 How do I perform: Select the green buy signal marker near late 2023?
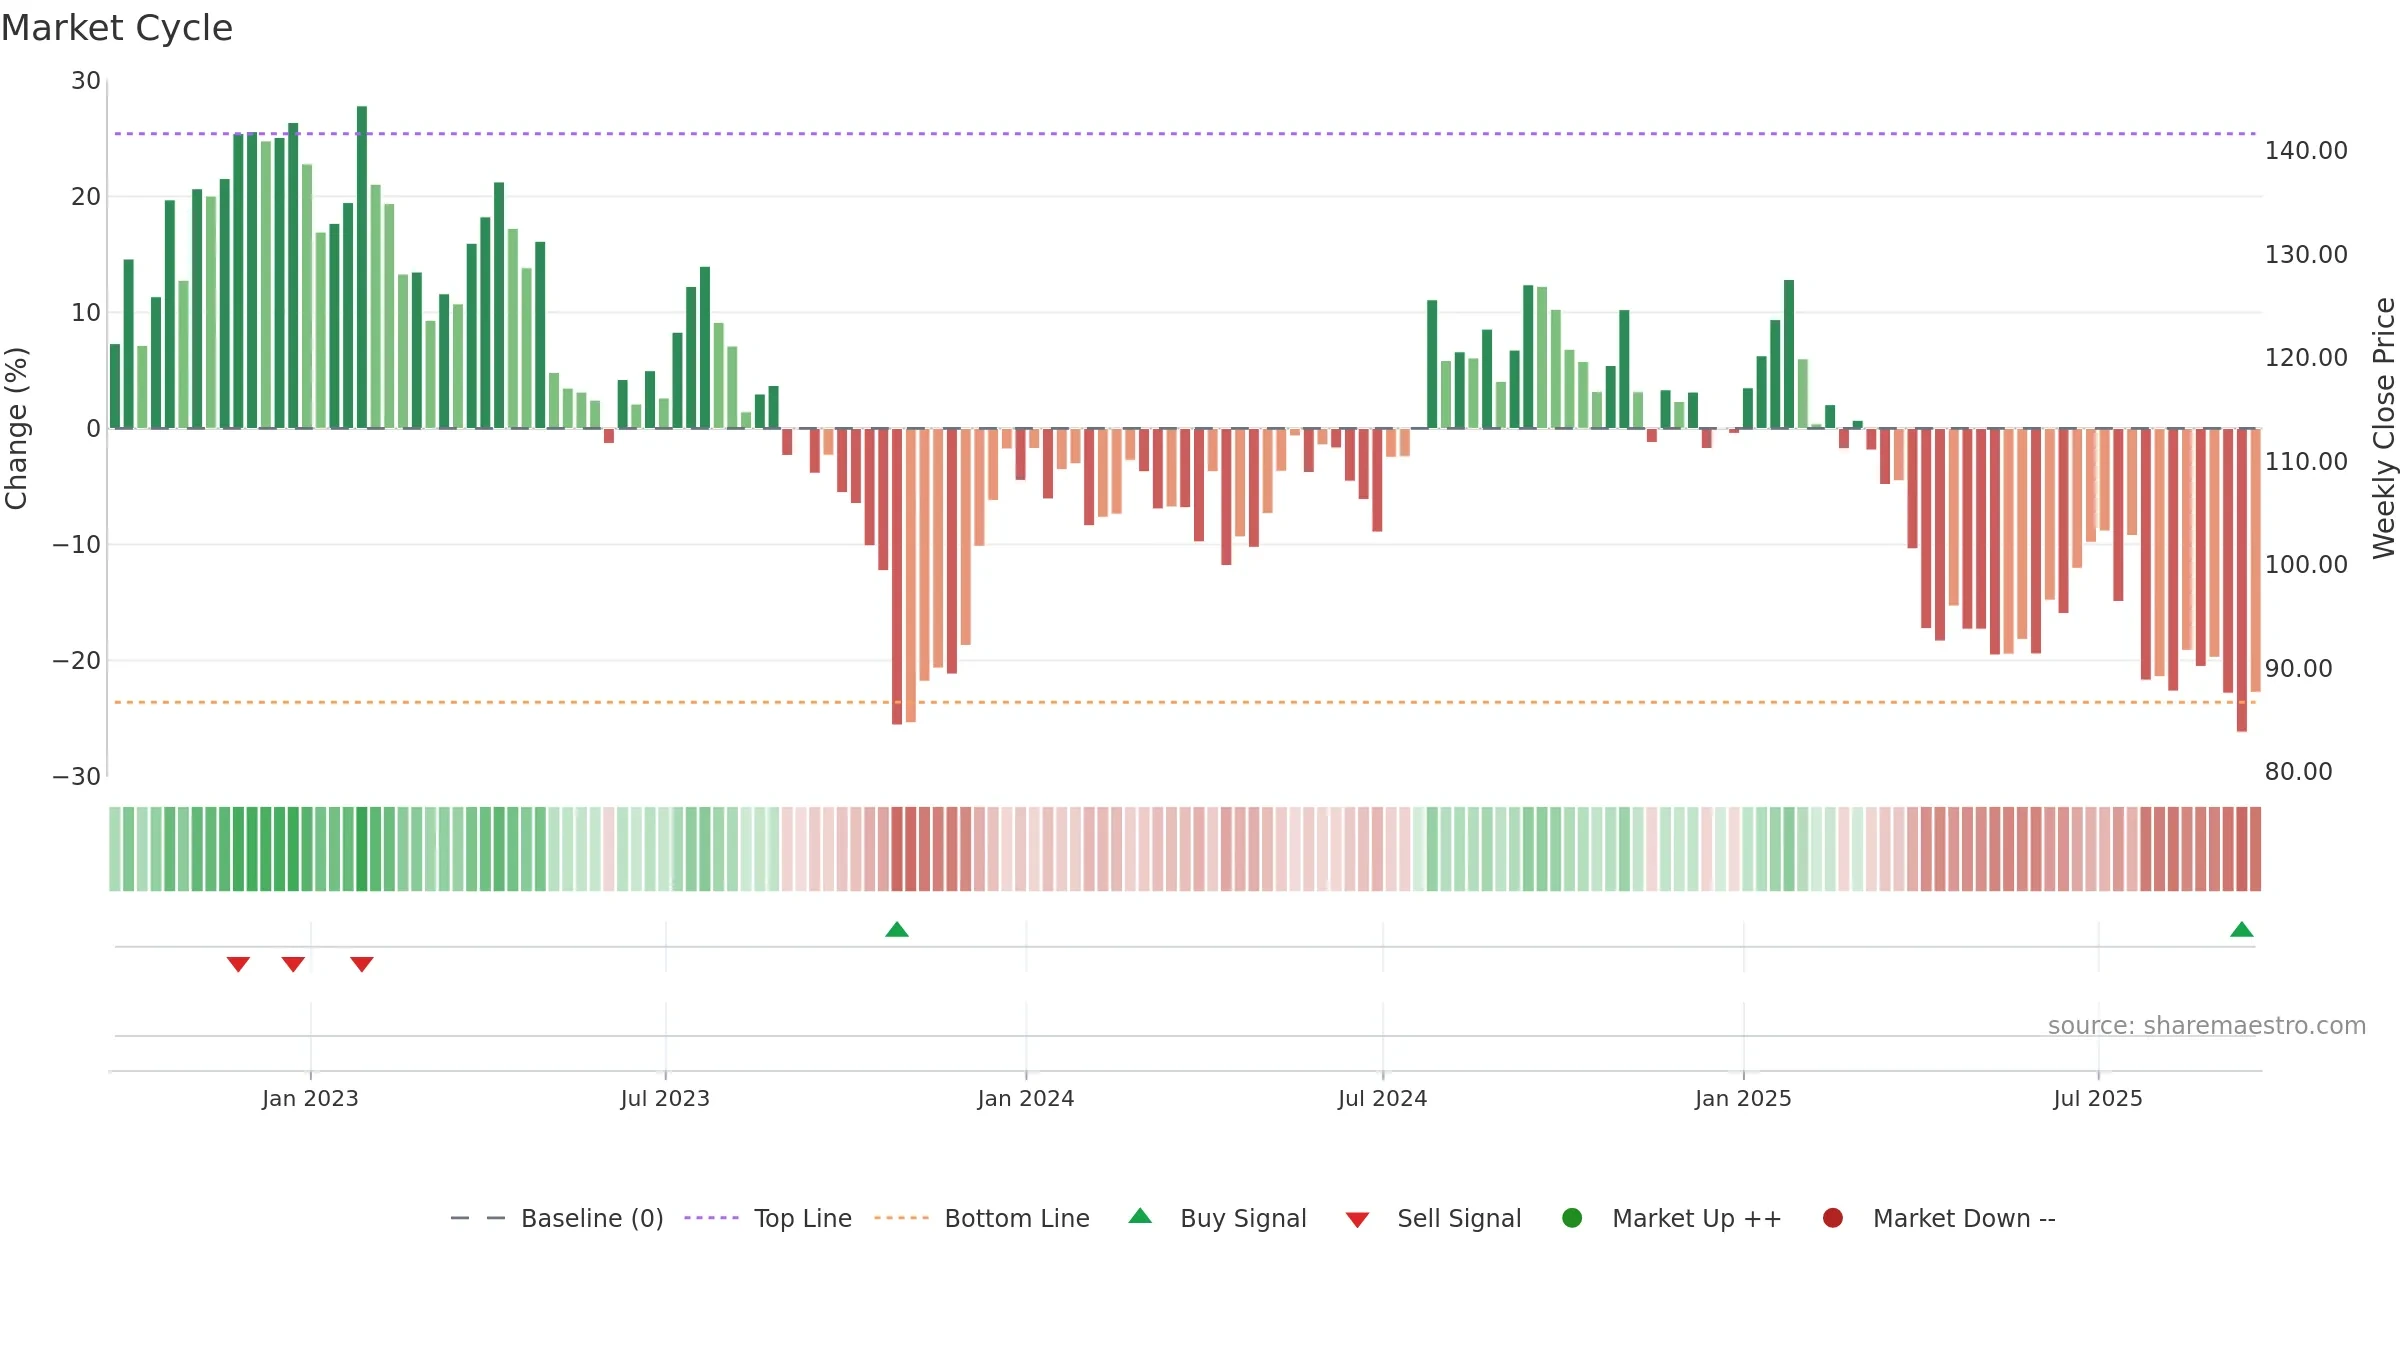pyautogui.click(x=897, y=930)
